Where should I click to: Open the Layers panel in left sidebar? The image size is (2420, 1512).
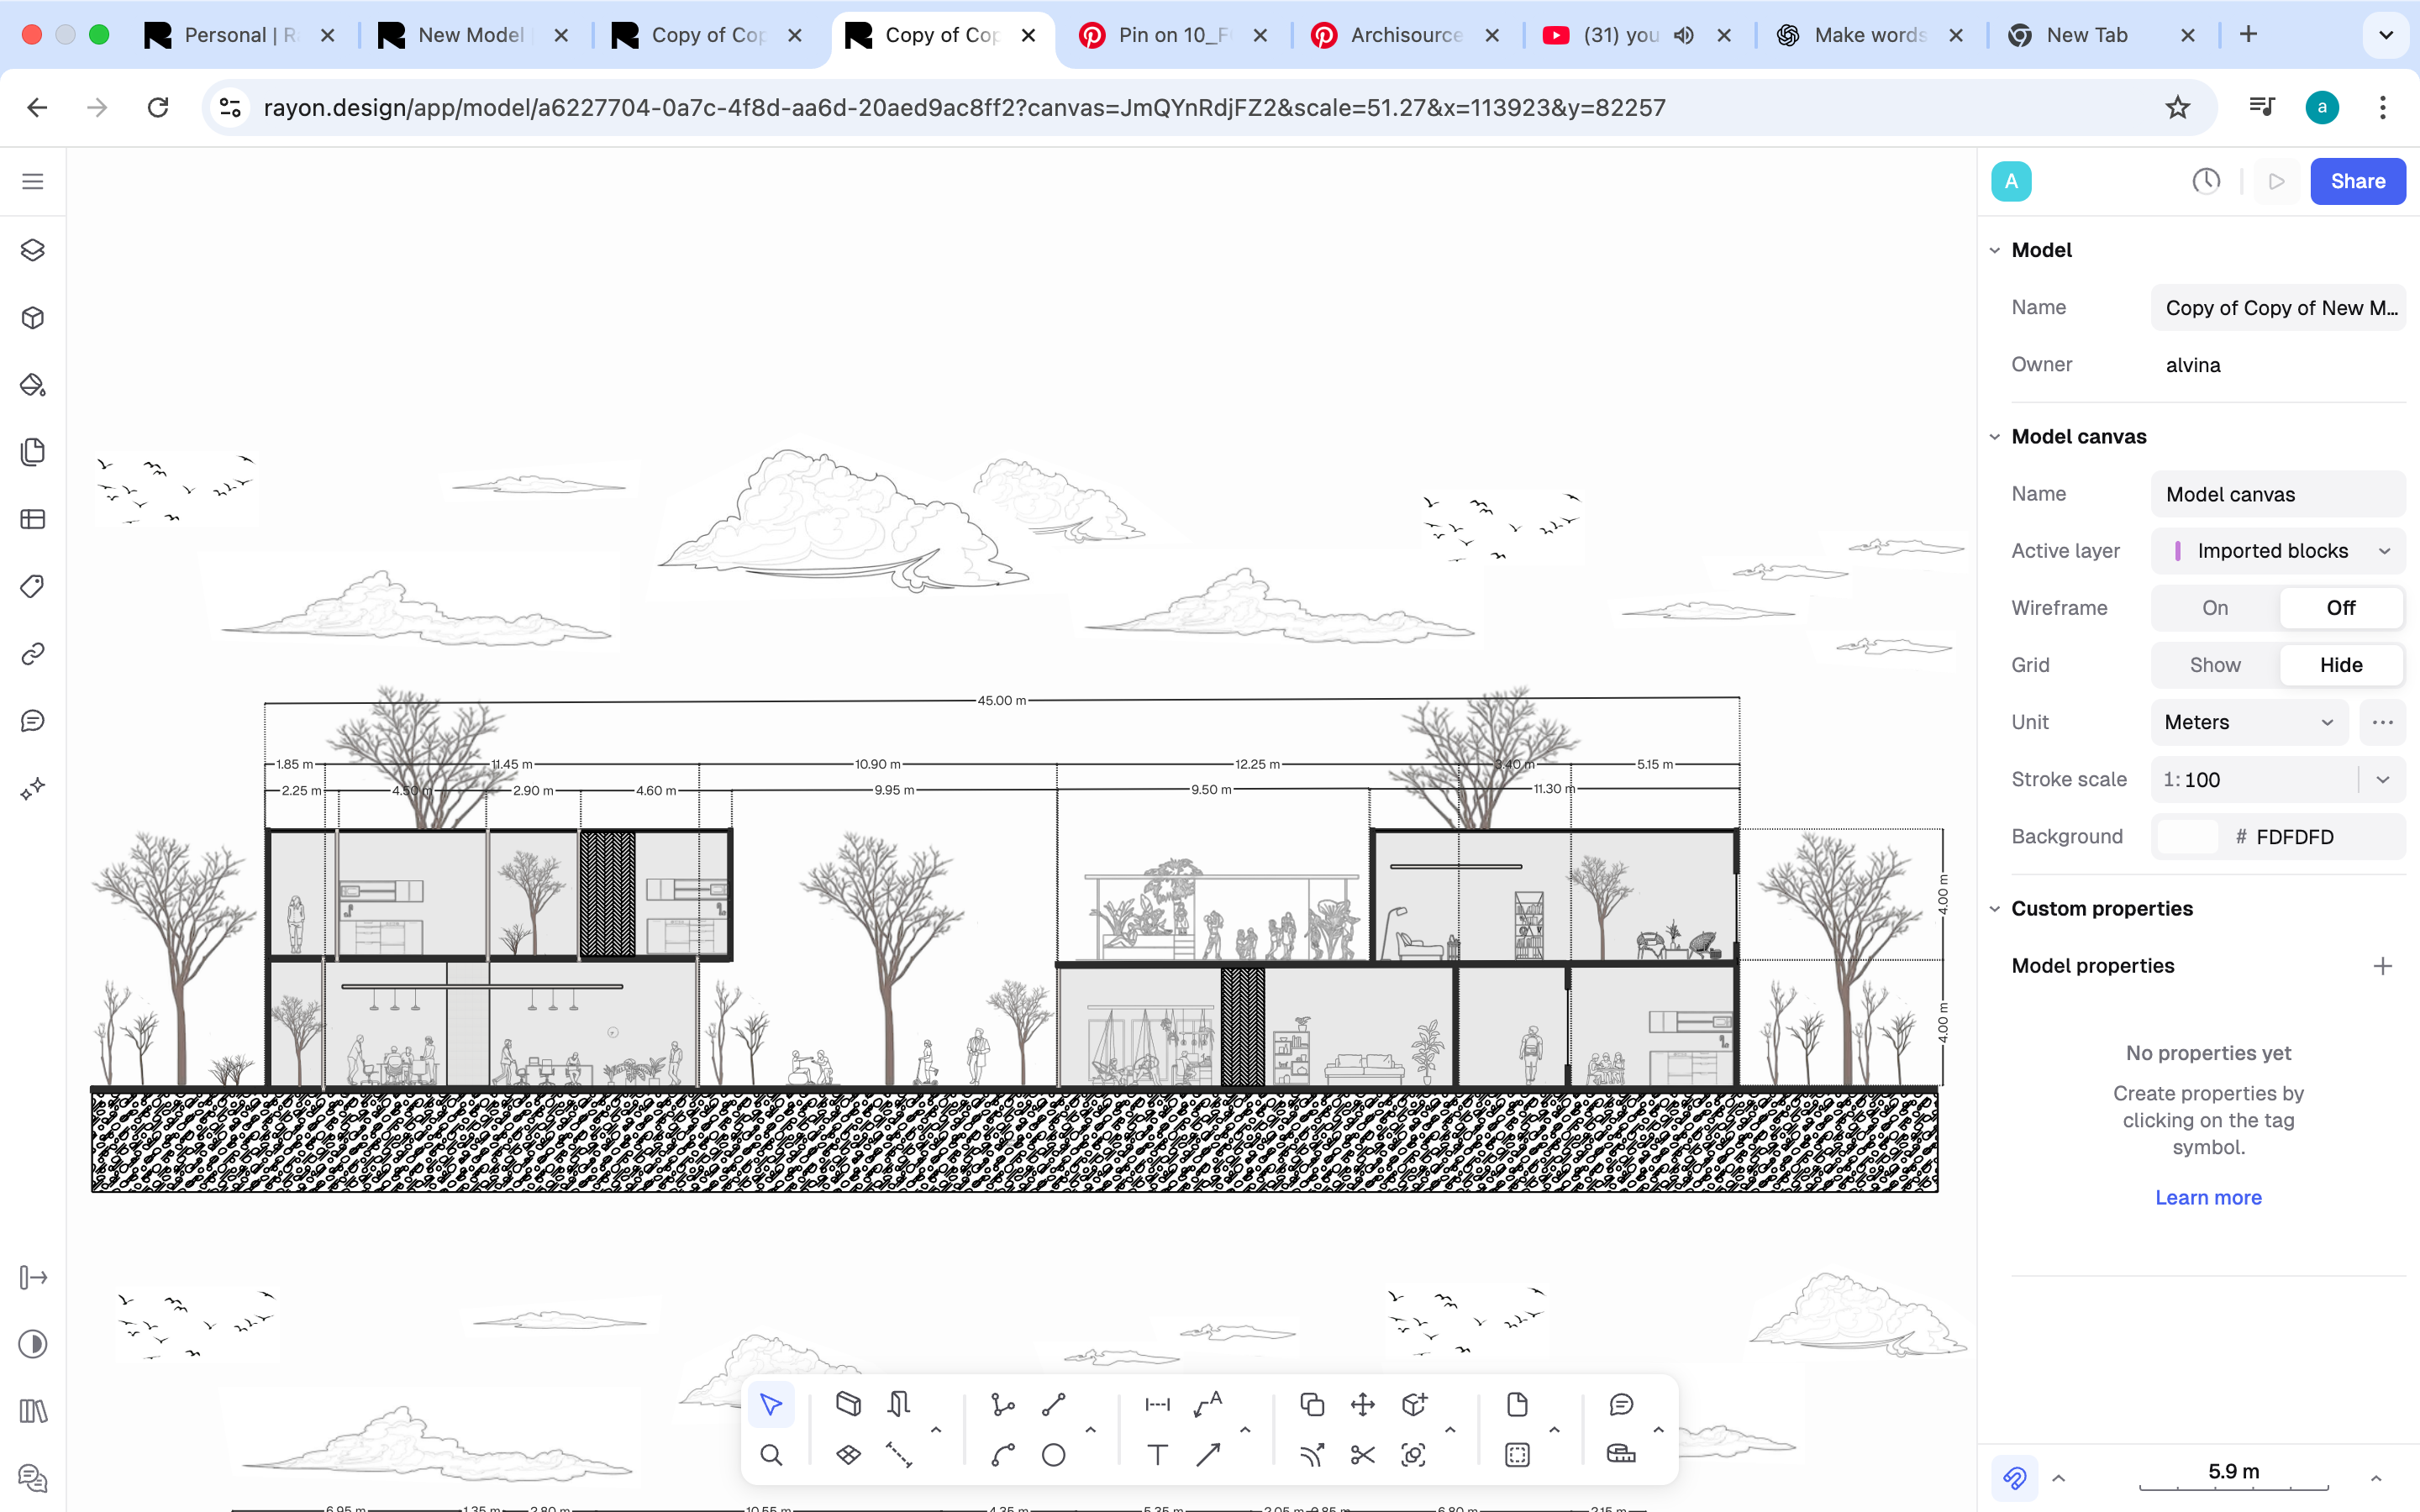pos(33,250)
